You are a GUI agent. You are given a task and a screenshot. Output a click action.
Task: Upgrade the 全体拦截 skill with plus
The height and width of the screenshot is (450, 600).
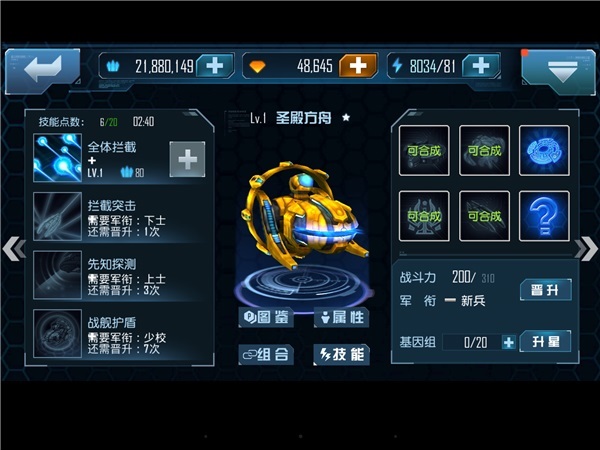coord(187,159)
